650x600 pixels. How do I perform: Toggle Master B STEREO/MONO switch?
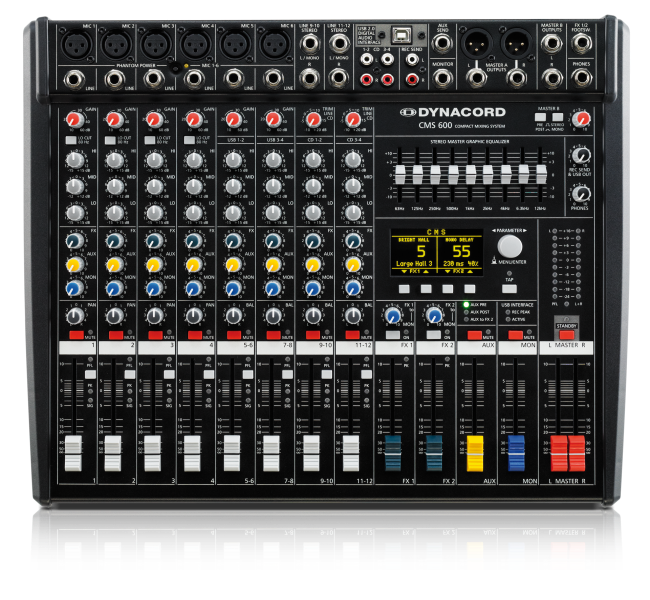coord(558,117)
